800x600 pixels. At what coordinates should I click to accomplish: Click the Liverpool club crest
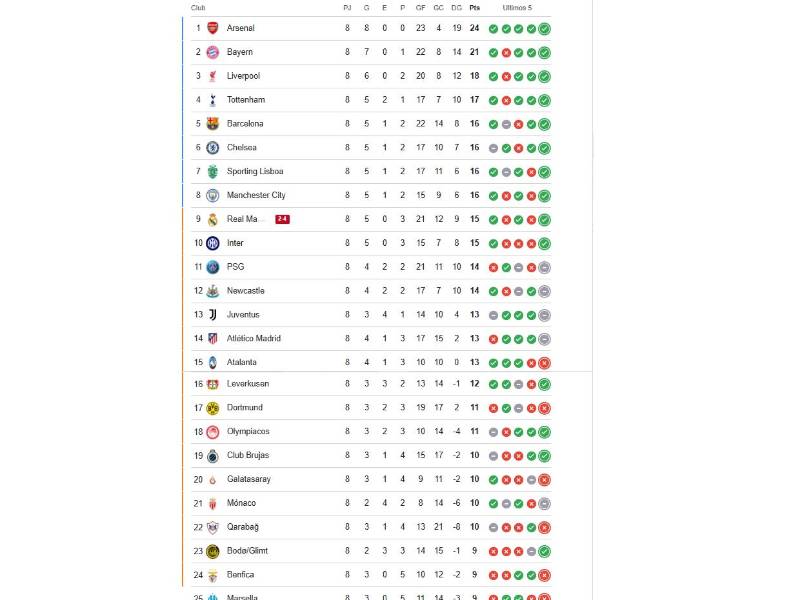[x=213, y=76]
